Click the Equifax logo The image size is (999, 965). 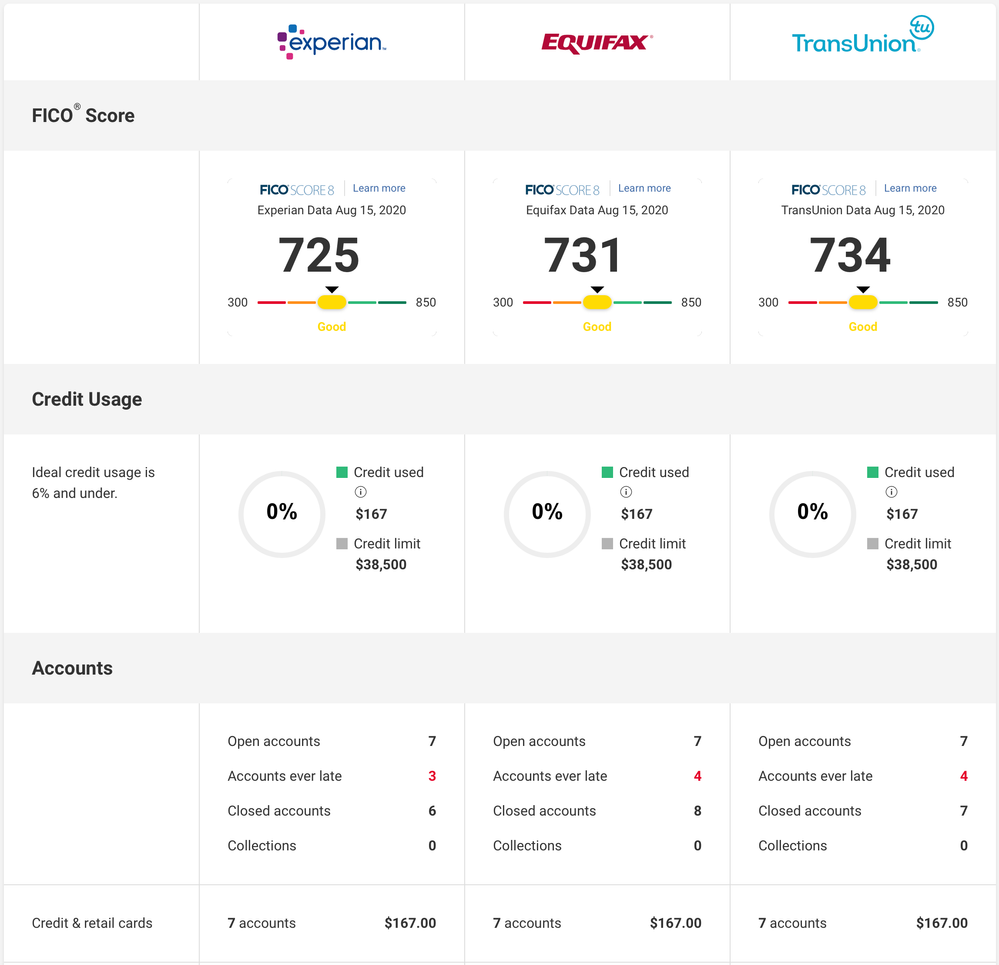(x=597, y=43)
